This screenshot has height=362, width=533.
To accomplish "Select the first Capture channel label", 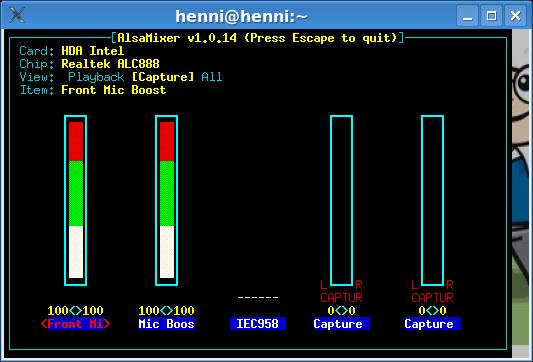I will coord(338,324).
